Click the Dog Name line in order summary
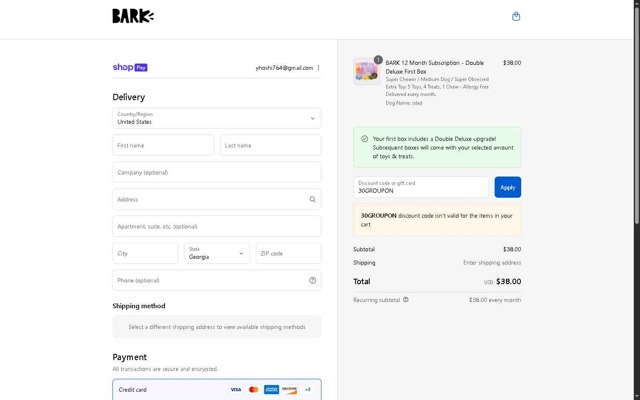Image resolution: width=640 pixels, height=400 pixels. point(404,103)
